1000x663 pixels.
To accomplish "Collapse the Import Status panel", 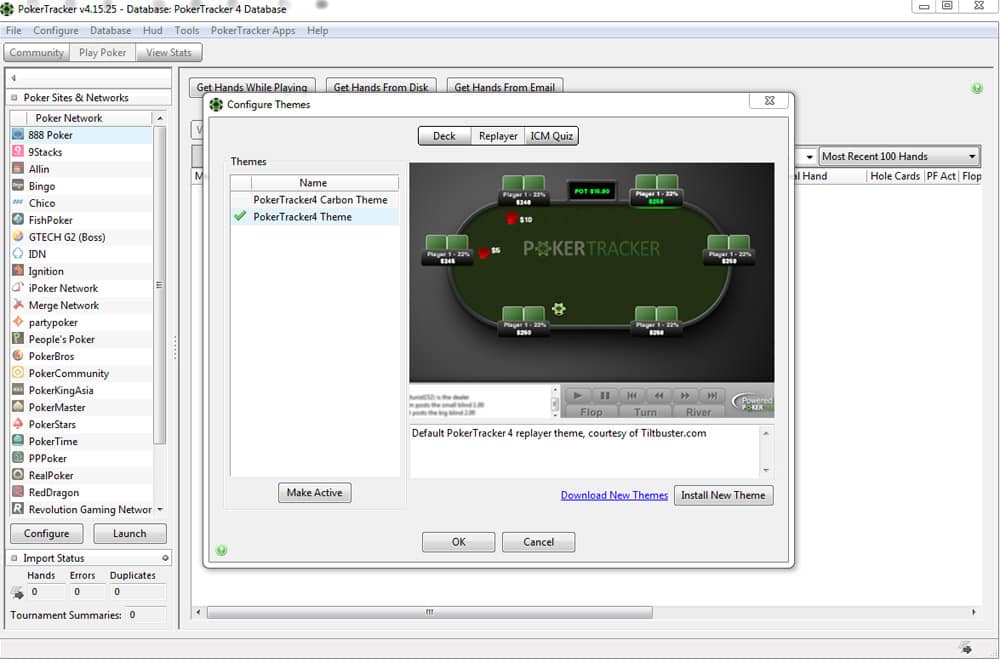I will 14,558.
